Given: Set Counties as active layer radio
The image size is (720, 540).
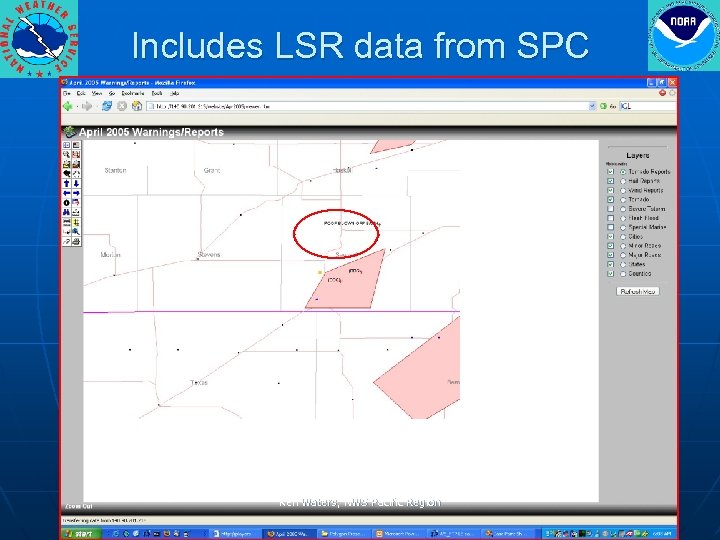Looking at the screenshot, I should click(623, 274).
